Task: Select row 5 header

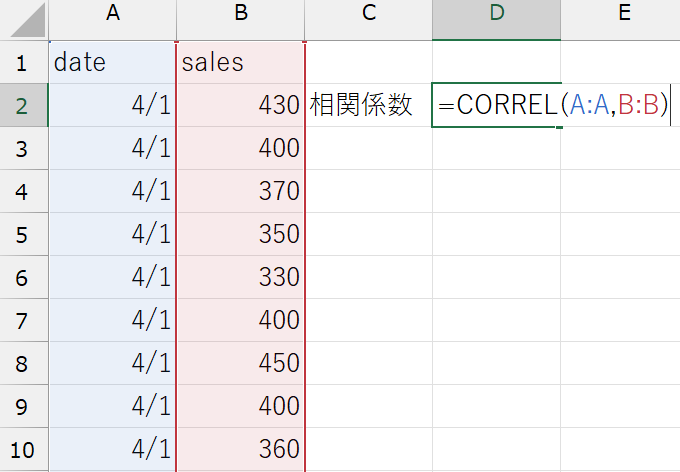Action: pos(23,234)
